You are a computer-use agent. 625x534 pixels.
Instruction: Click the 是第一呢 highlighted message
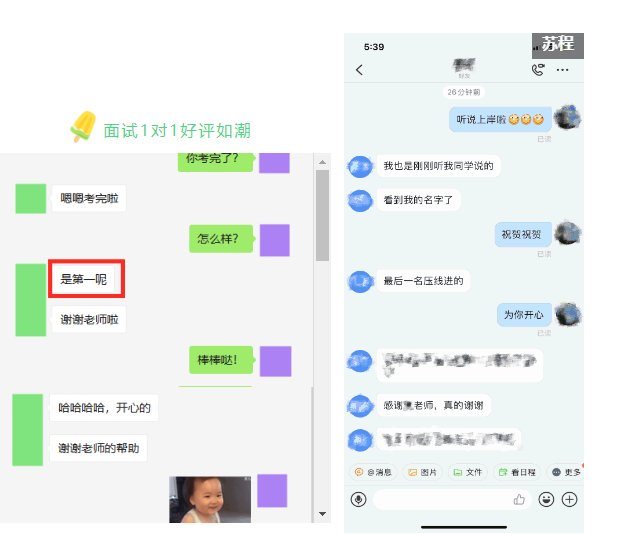(86, 279)
